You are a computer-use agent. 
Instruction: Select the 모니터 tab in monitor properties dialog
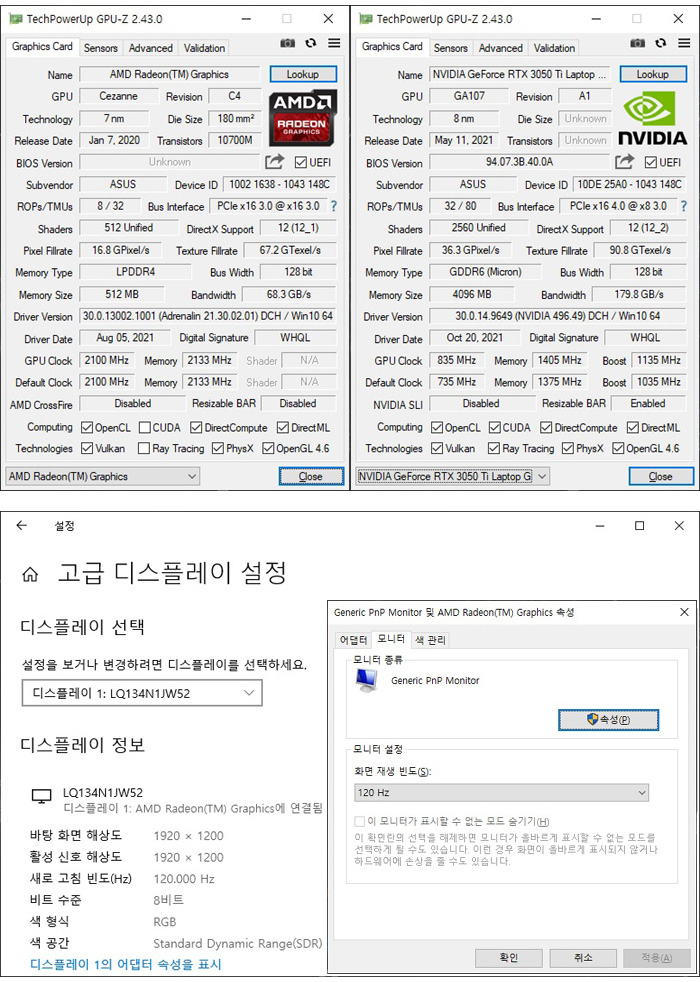391,639
